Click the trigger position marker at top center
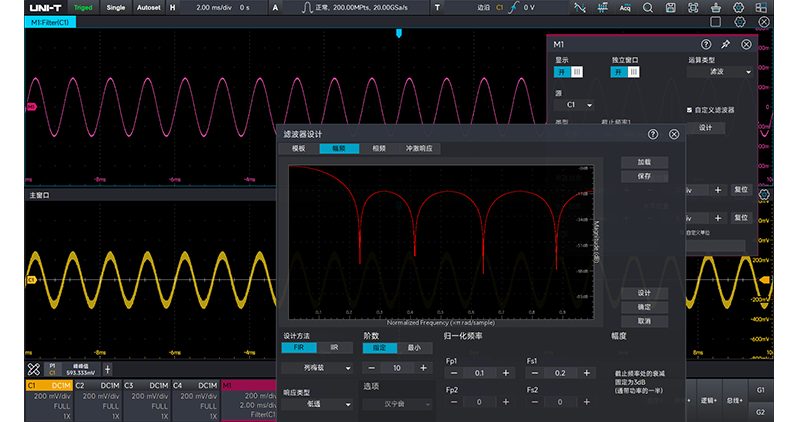Viewport: 800px width, 422px height. click(x=399, y=33)
